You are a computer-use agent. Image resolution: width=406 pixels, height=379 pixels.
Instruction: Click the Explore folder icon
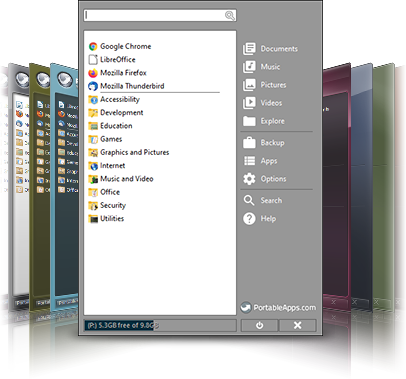tap(249, 121)
